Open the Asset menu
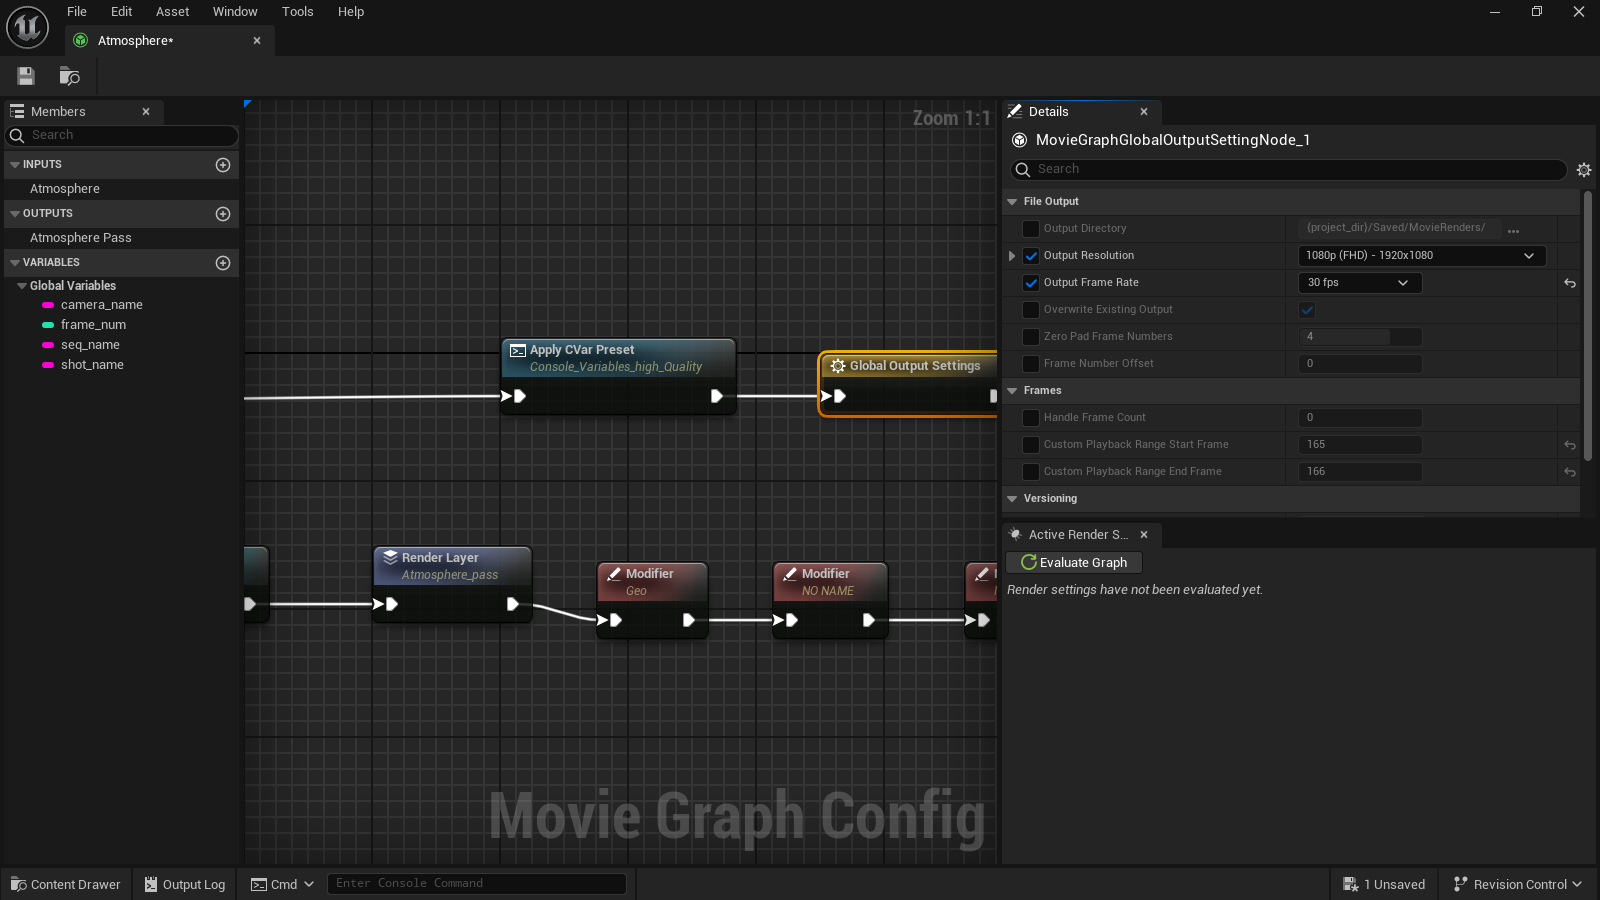The height and width of the screenshot is (900, 1600). coord(172,12)
